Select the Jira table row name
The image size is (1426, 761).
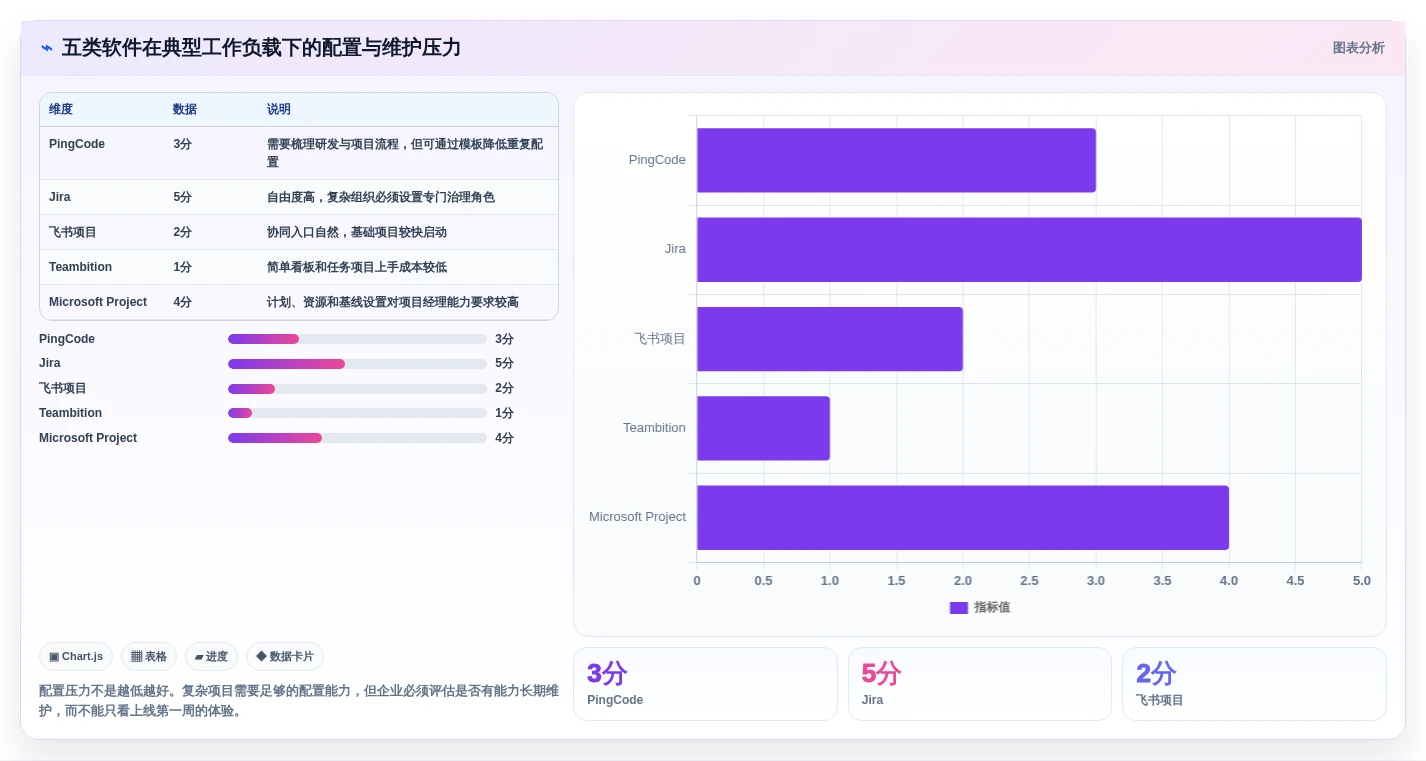60,197
